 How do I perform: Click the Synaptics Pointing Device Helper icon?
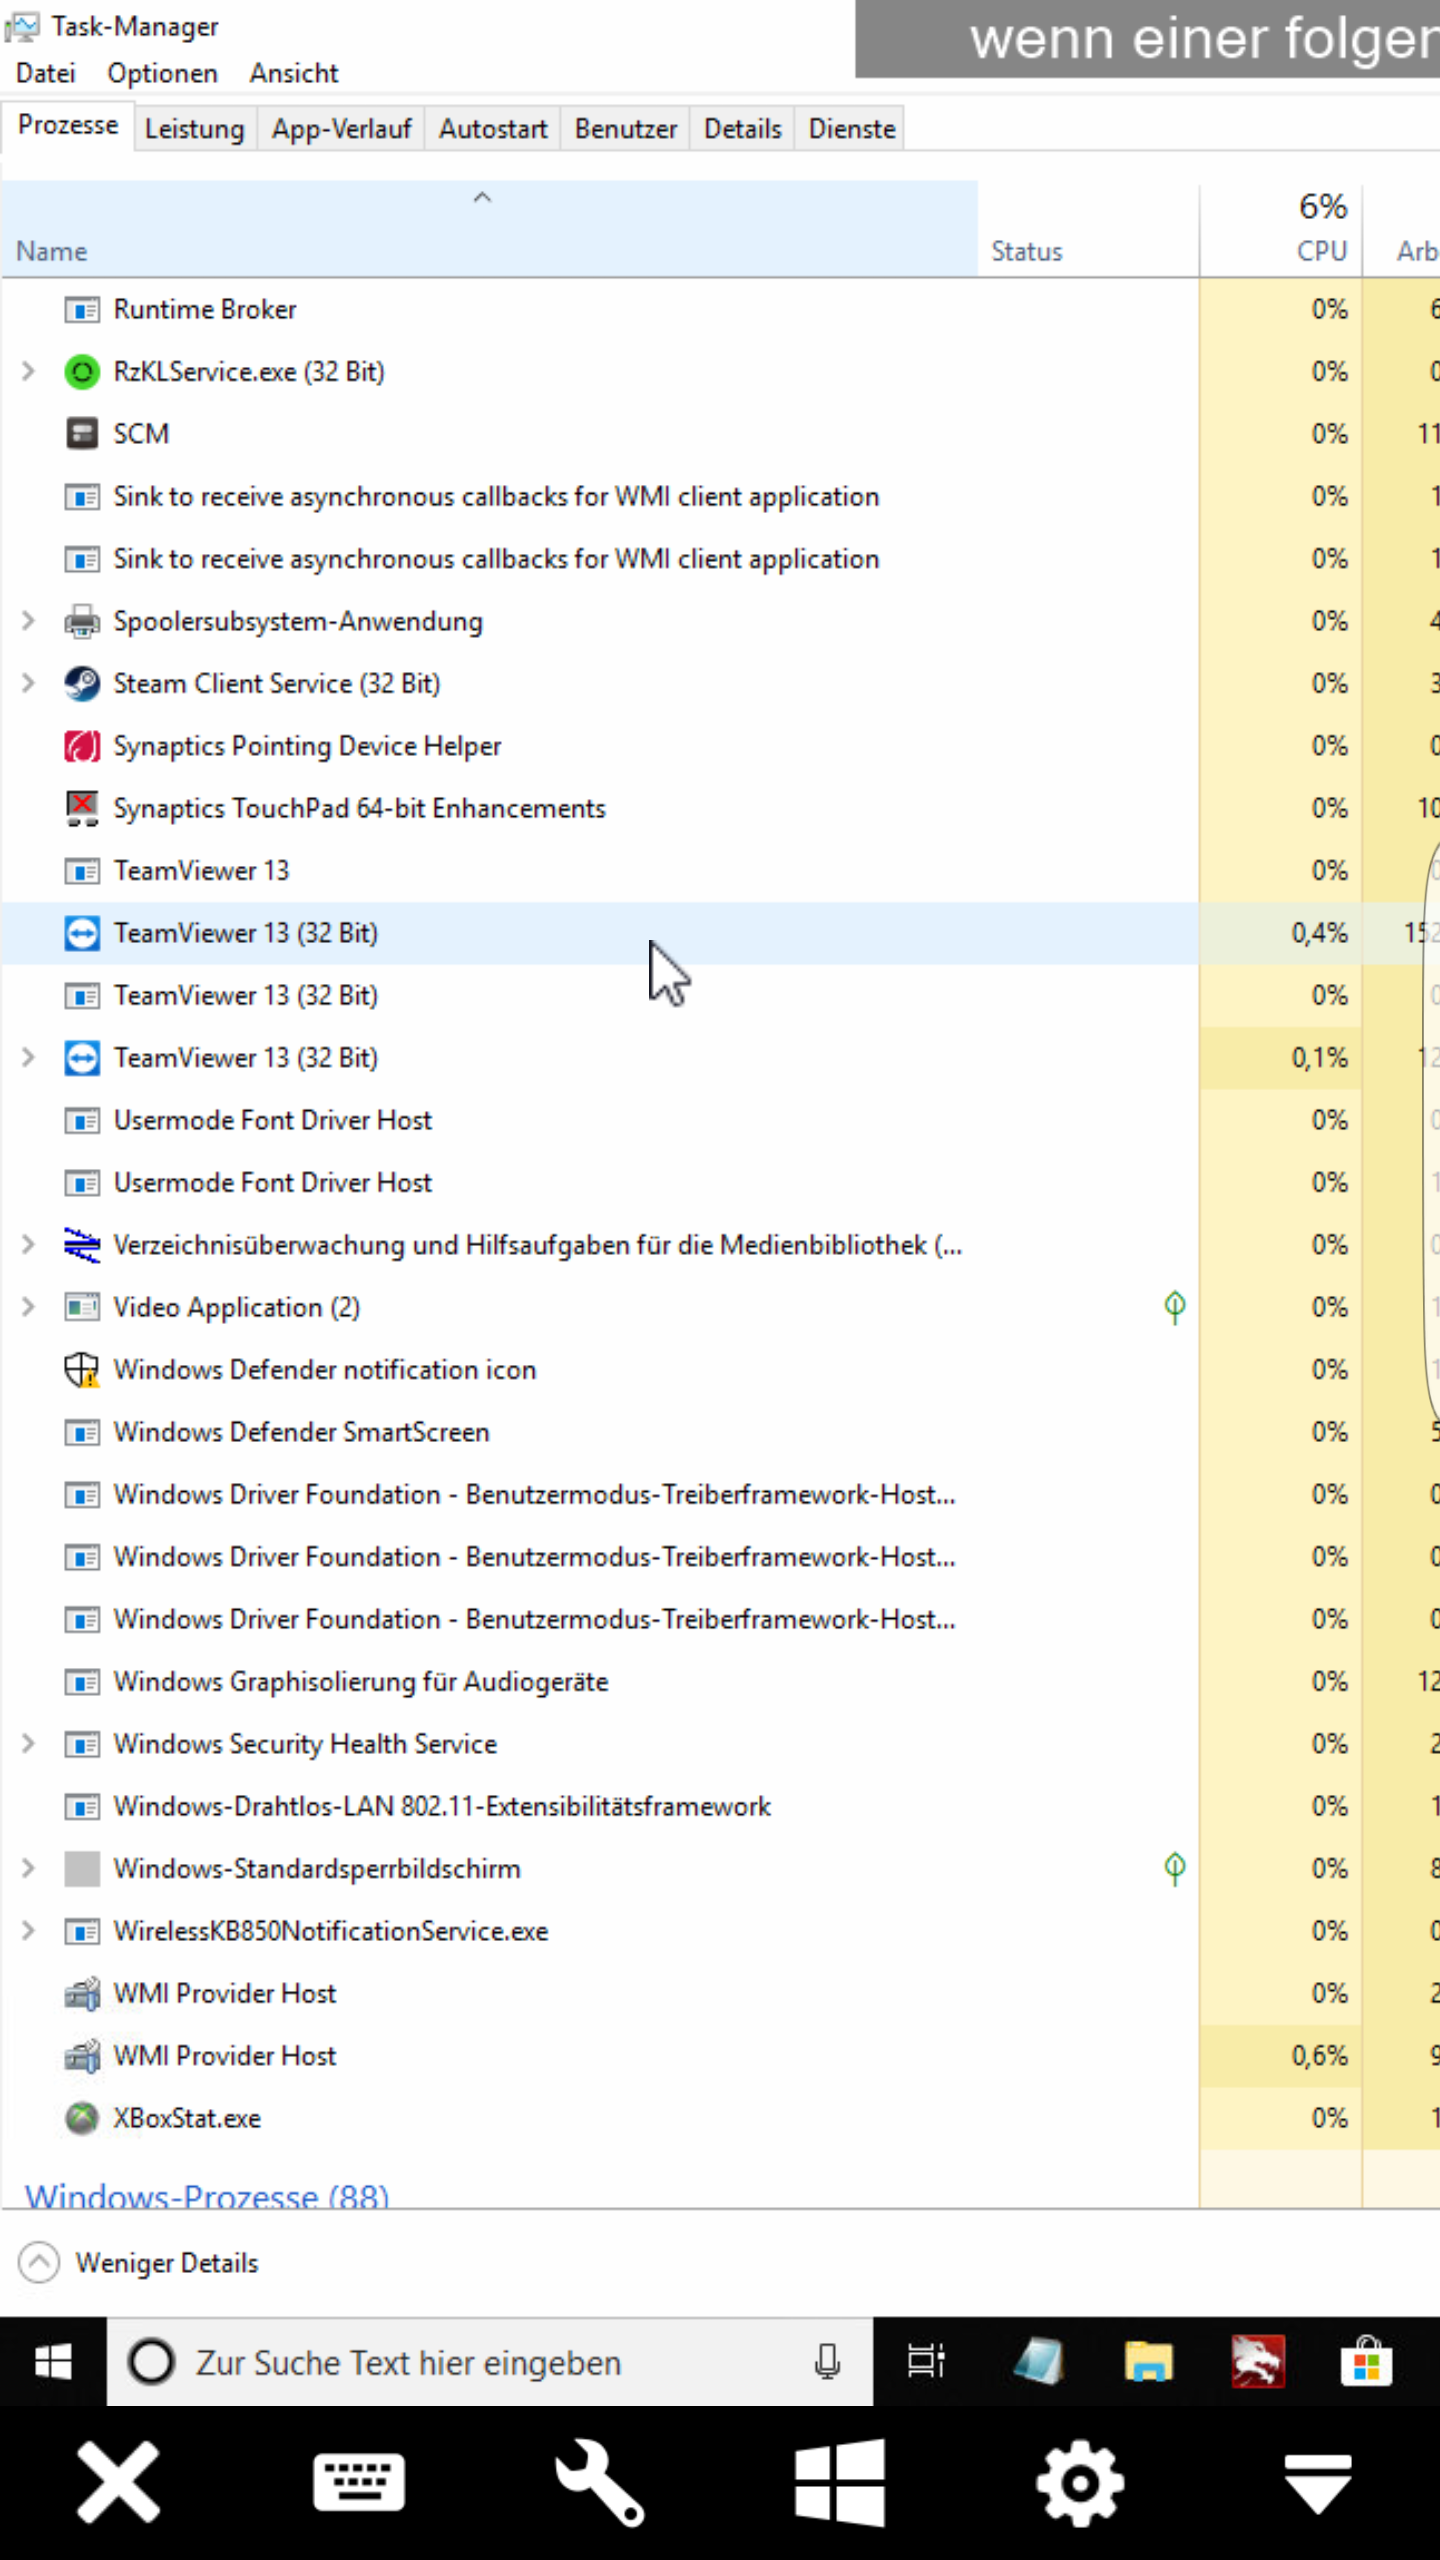click(x=82, y=746)
